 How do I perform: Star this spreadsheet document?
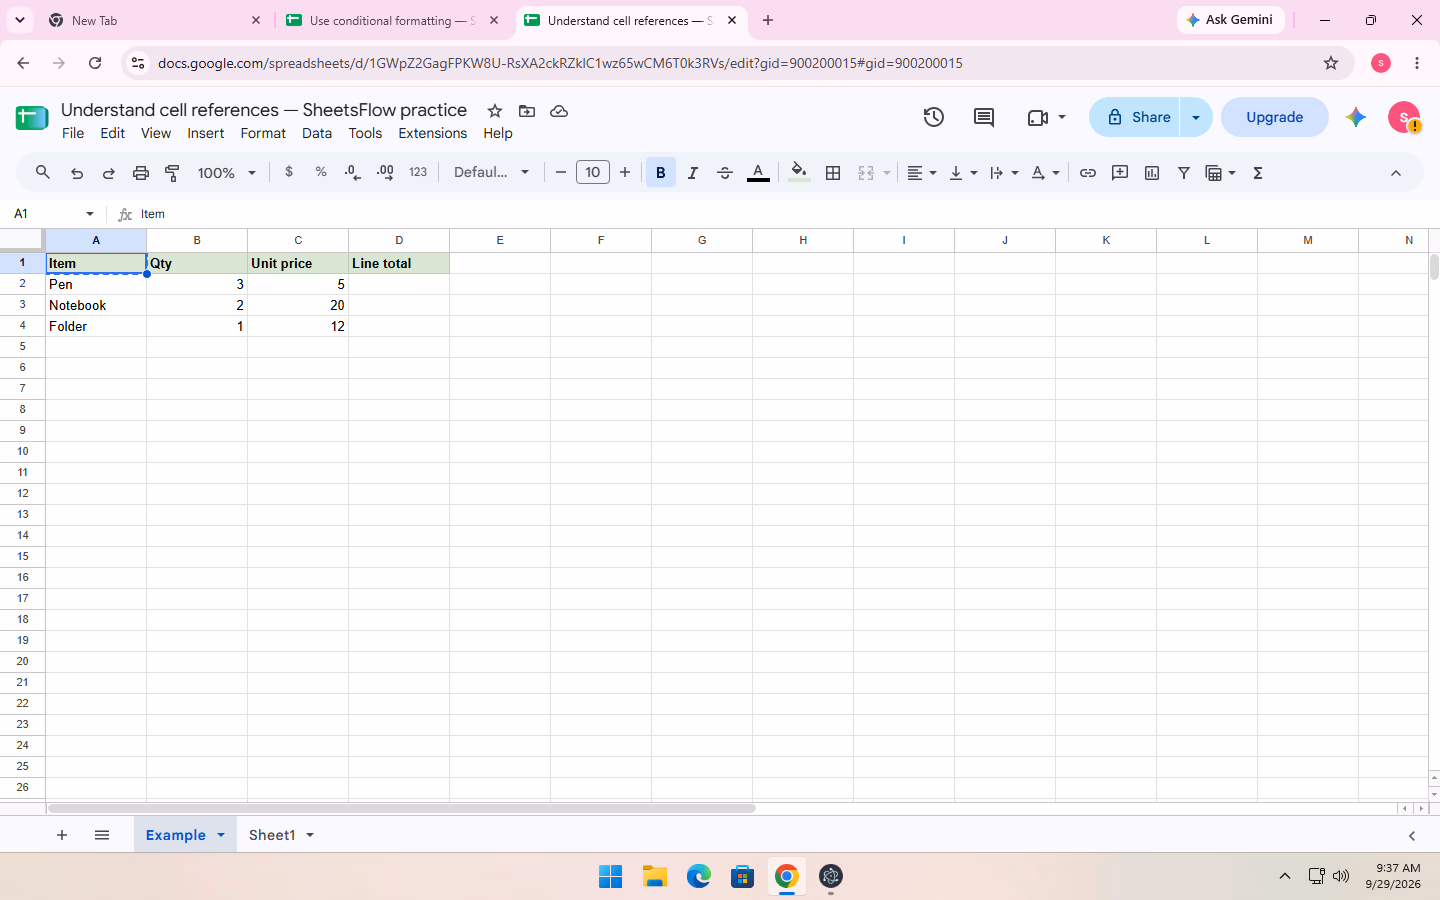pos(495,111)
